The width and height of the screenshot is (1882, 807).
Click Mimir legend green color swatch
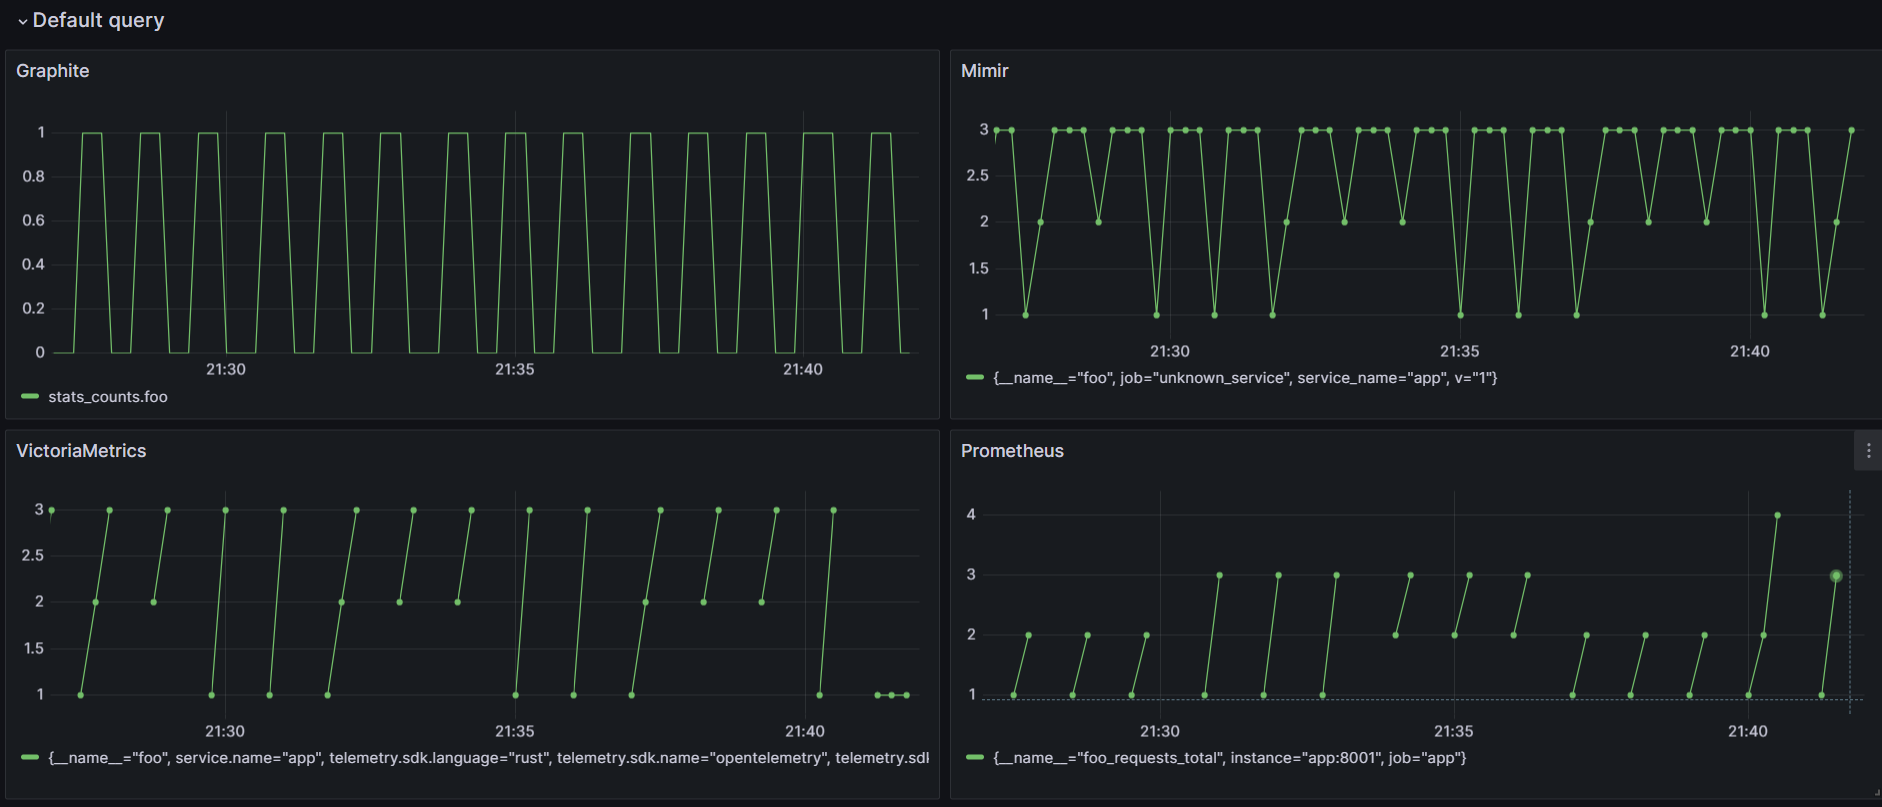click(x=975, y=378)
